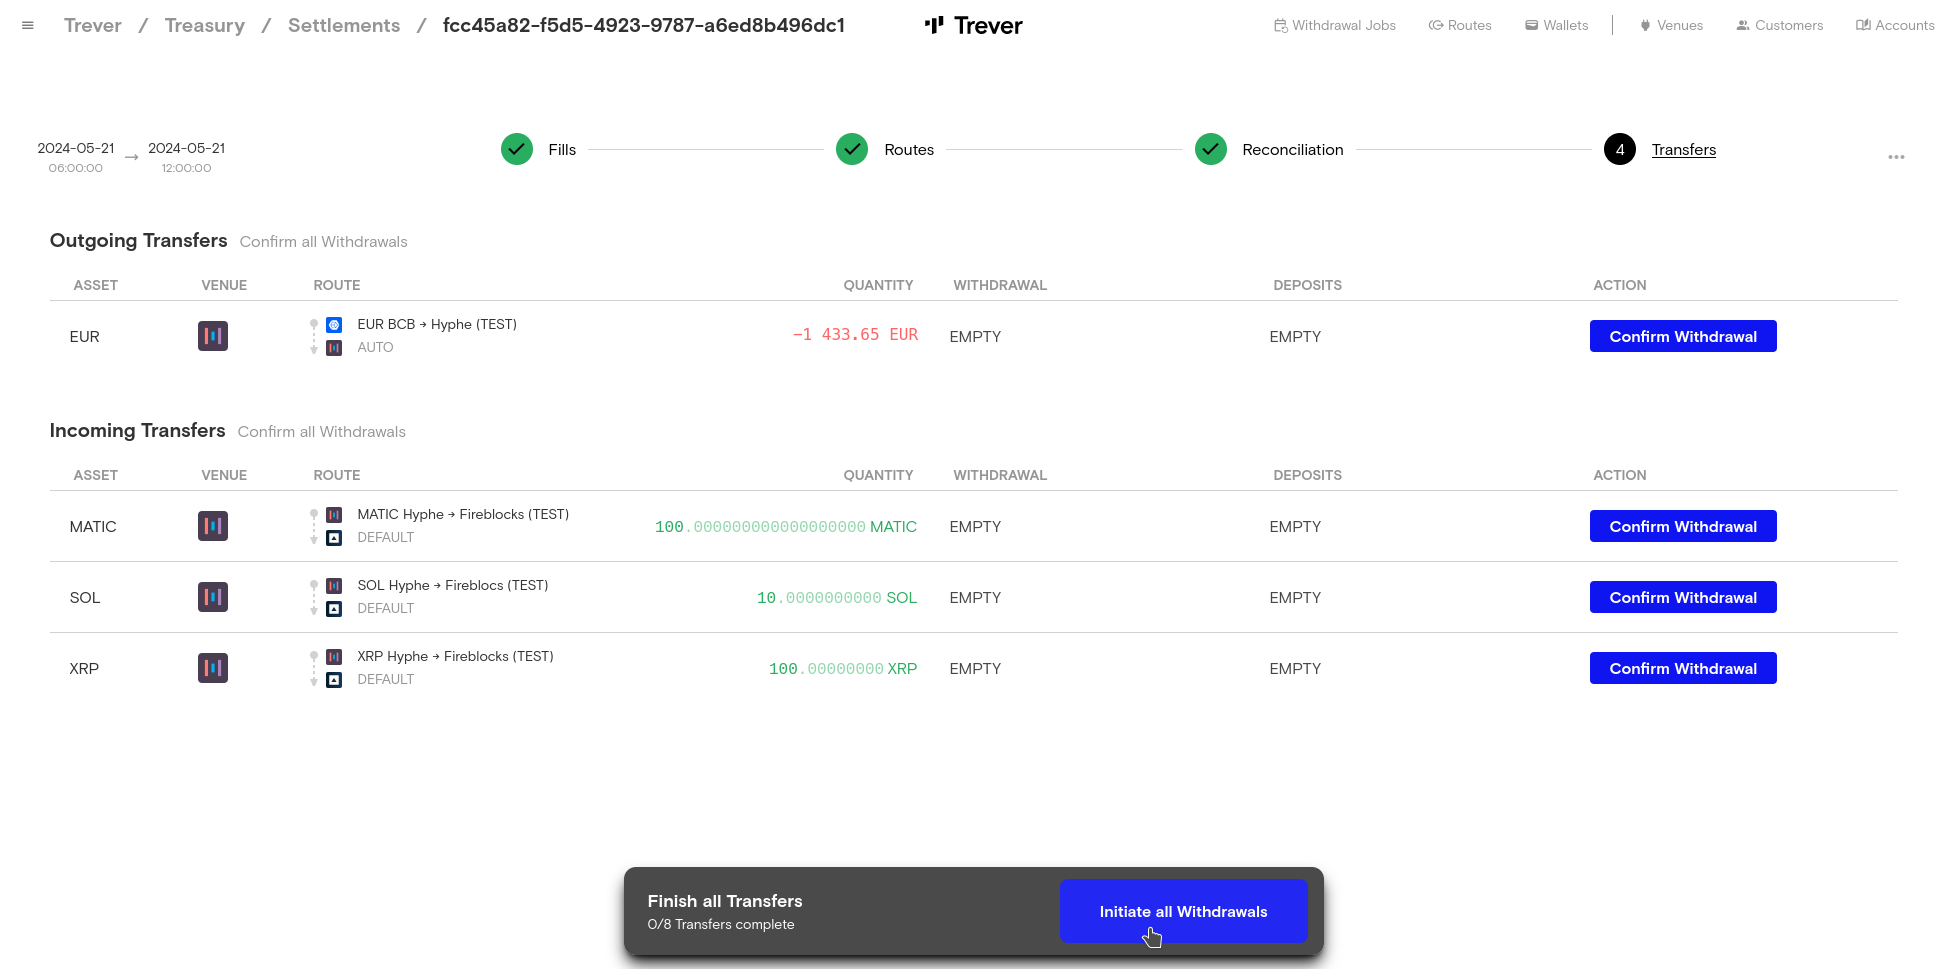The image size is (1948, 969).
Task: Click the Trever logo in header
Action: pos(973,26)
